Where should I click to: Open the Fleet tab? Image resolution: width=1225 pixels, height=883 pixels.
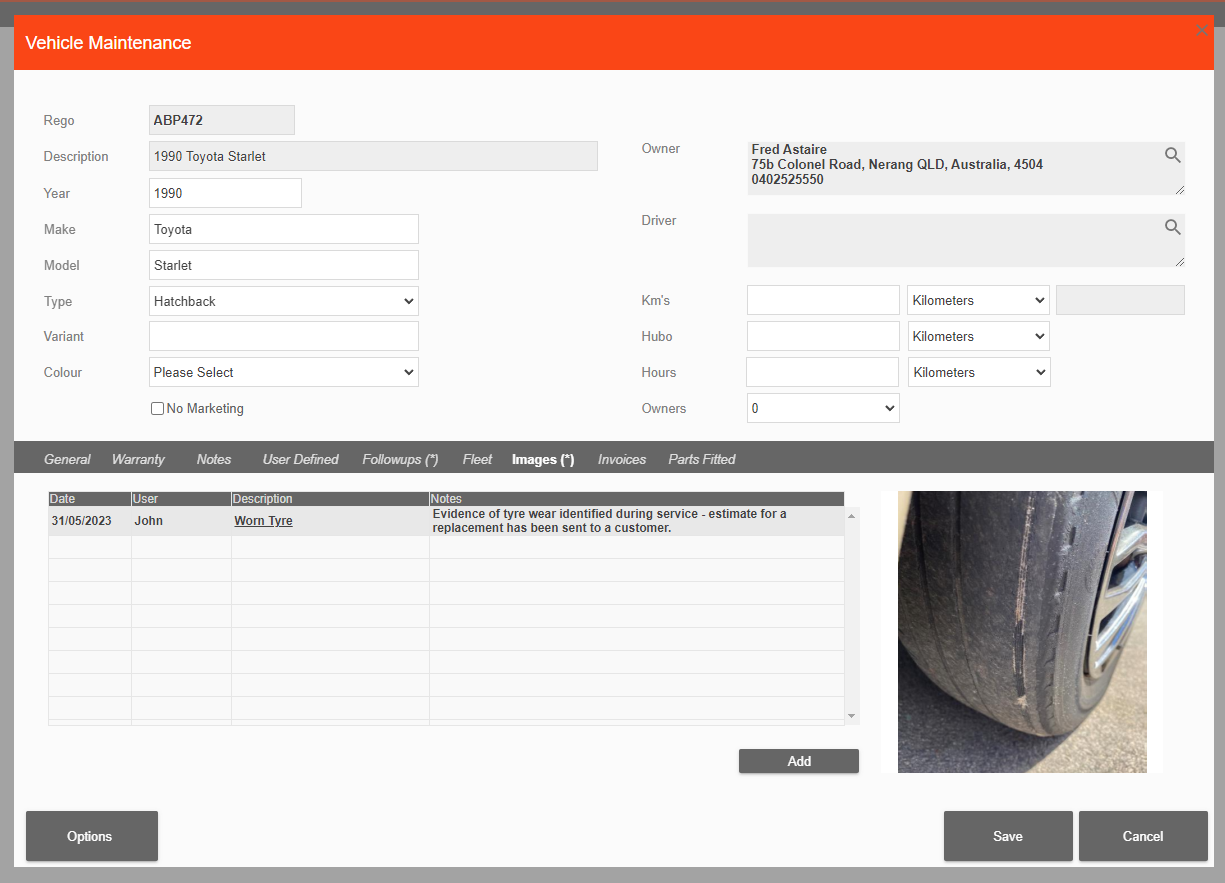[x=477, y=459]
